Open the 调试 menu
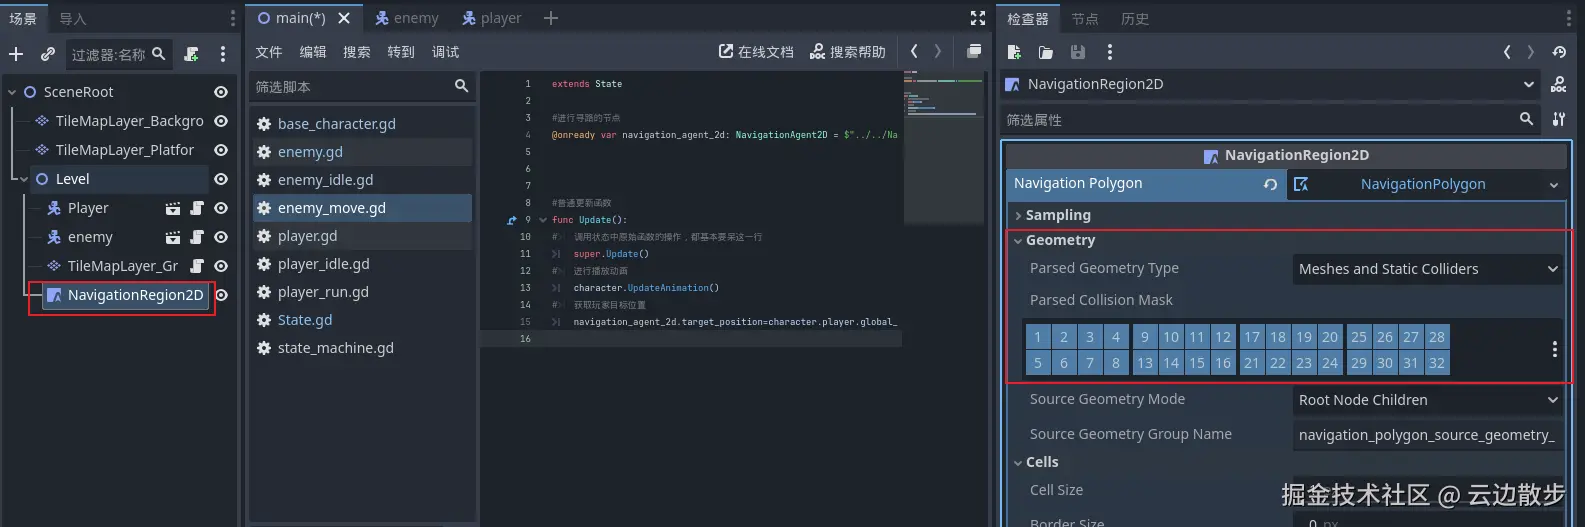 [x=445, y=52]
